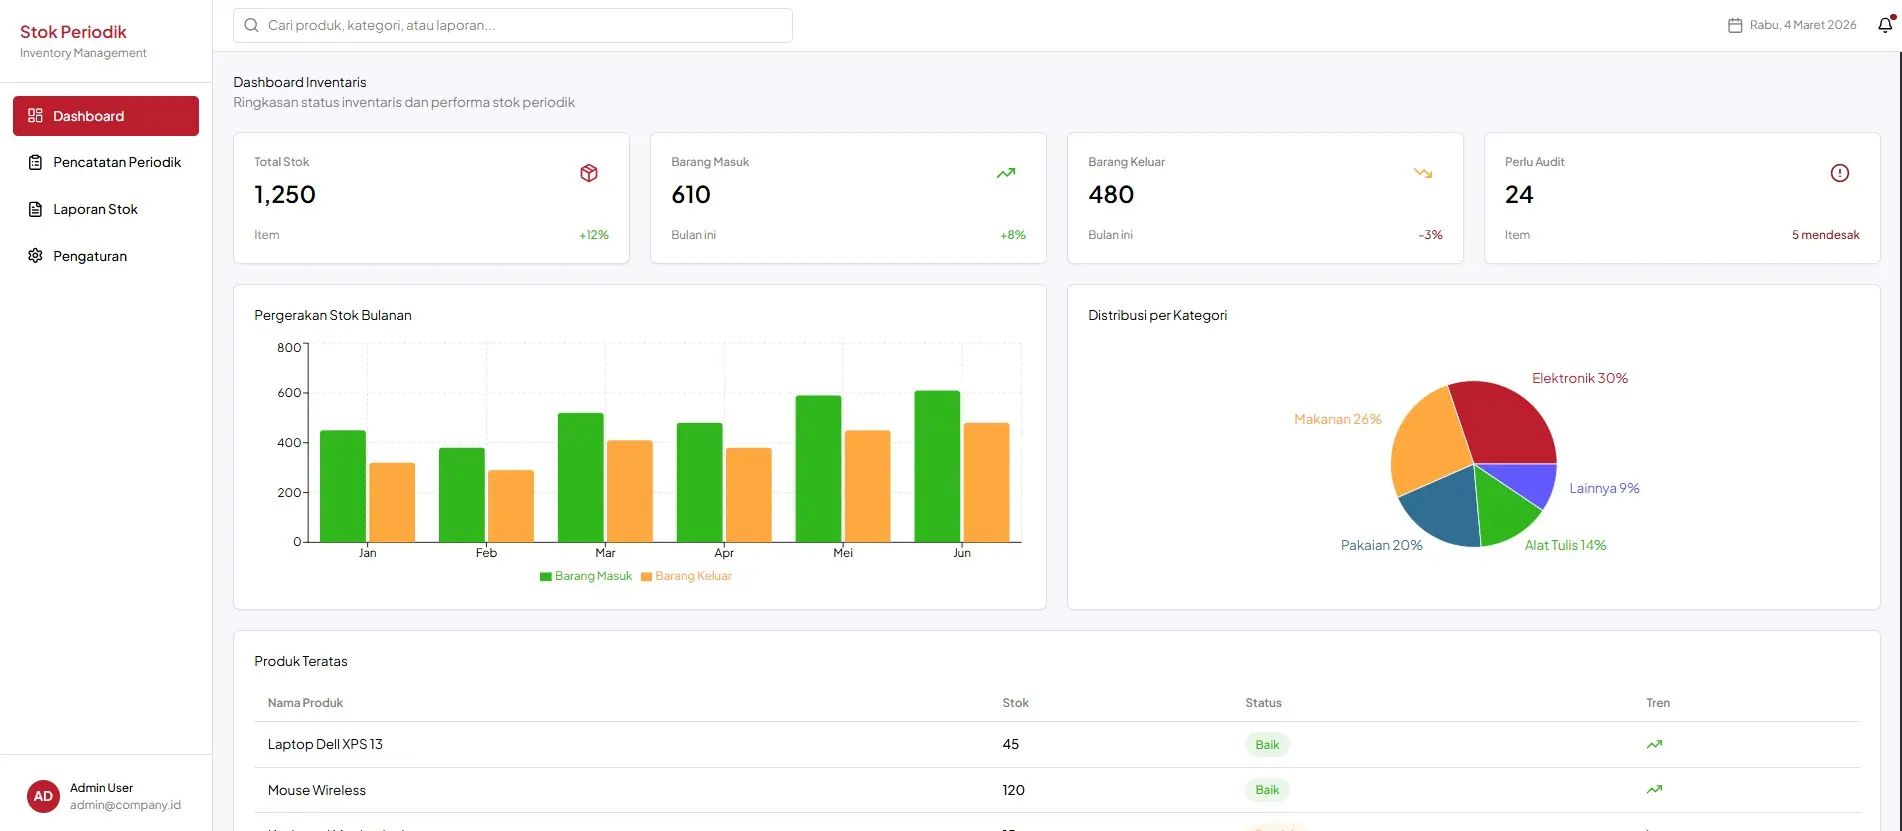Focus the product search input field

tap(520, 25)
